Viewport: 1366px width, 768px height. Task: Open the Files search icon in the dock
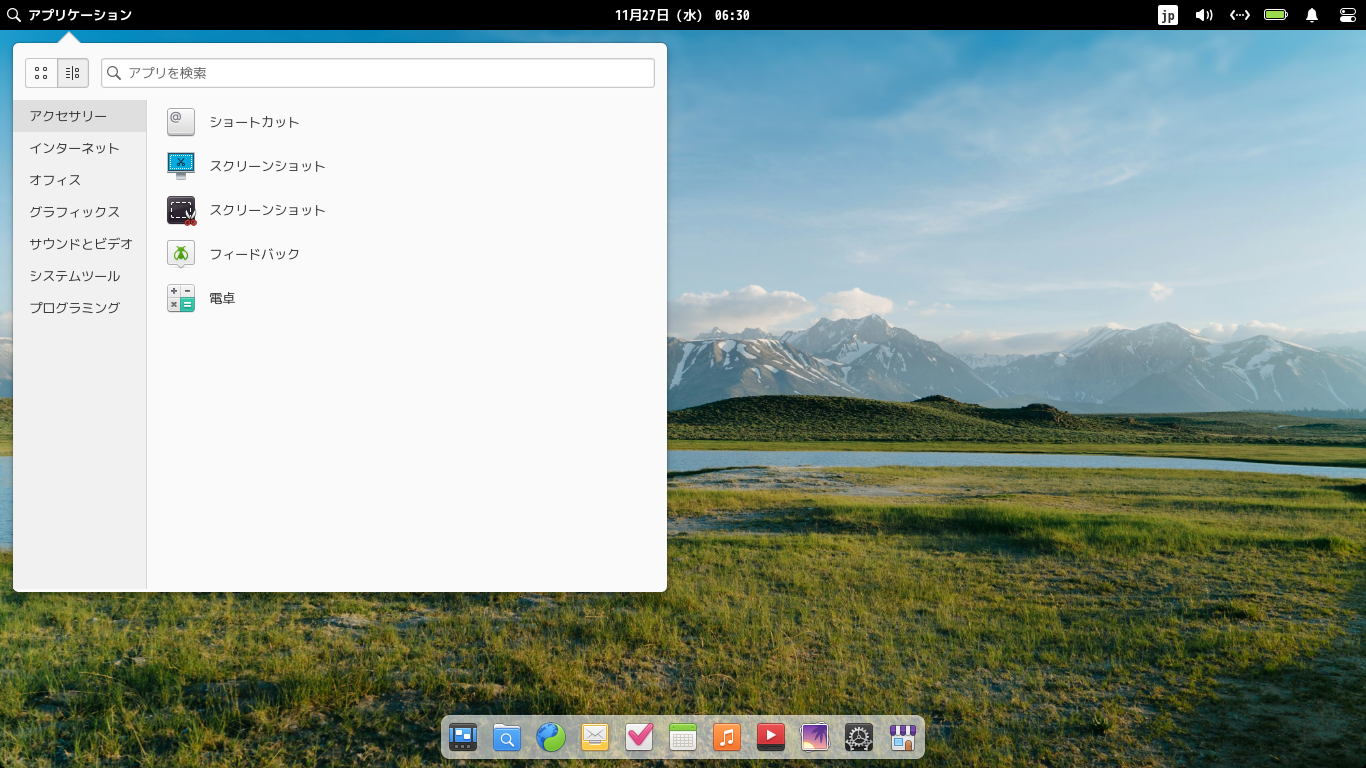tap(507, 737)
